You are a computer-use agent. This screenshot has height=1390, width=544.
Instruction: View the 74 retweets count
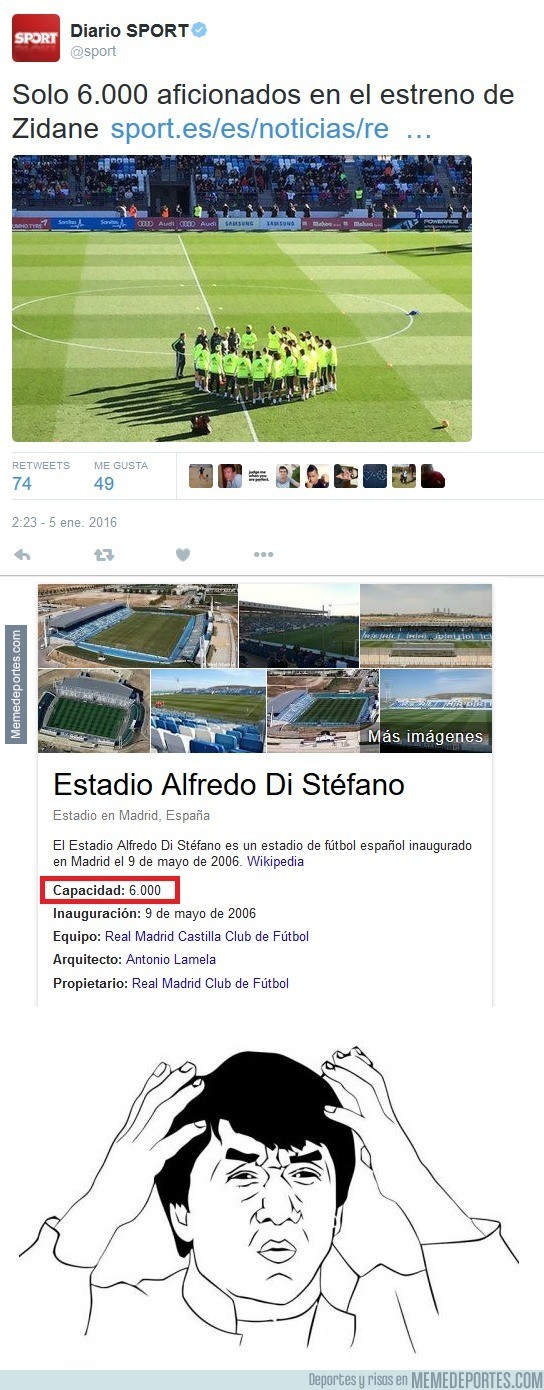22,484
